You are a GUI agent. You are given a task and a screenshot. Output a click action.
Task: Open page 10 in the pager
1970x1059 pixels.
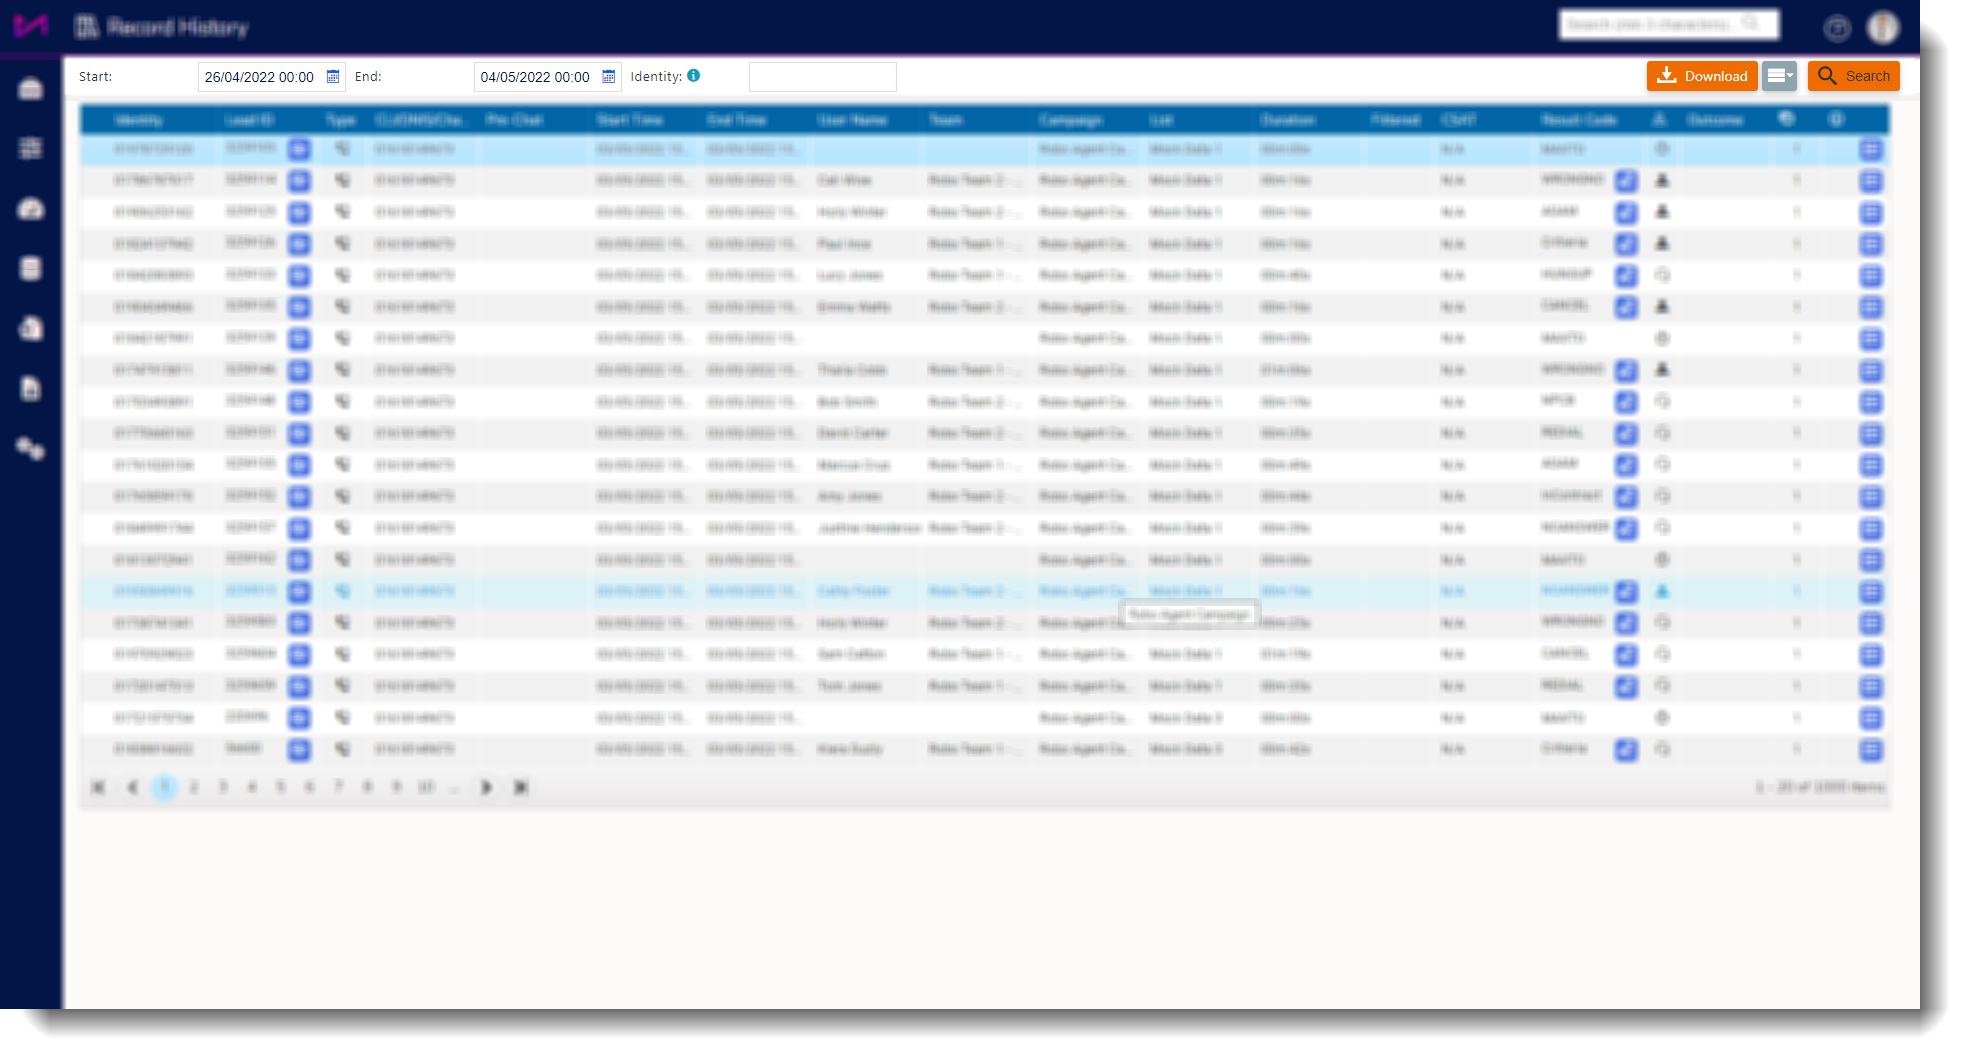tap(426, 788)
